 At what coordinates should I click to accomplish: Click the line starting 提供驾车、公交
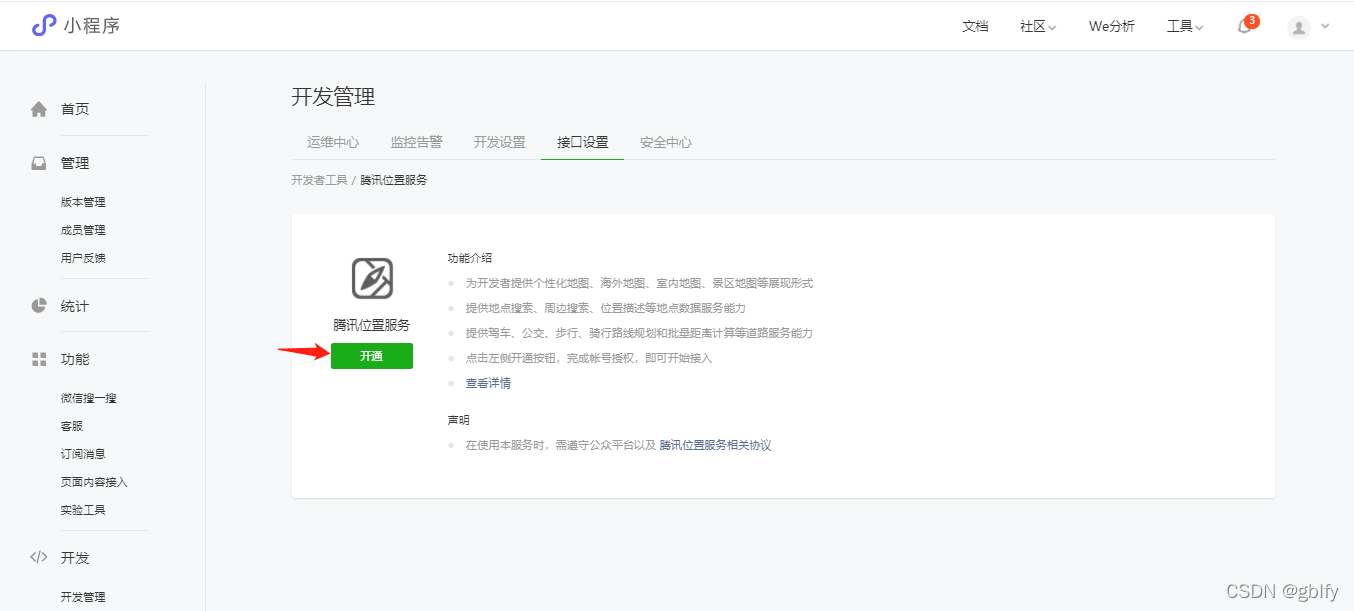tap(639, 333)
